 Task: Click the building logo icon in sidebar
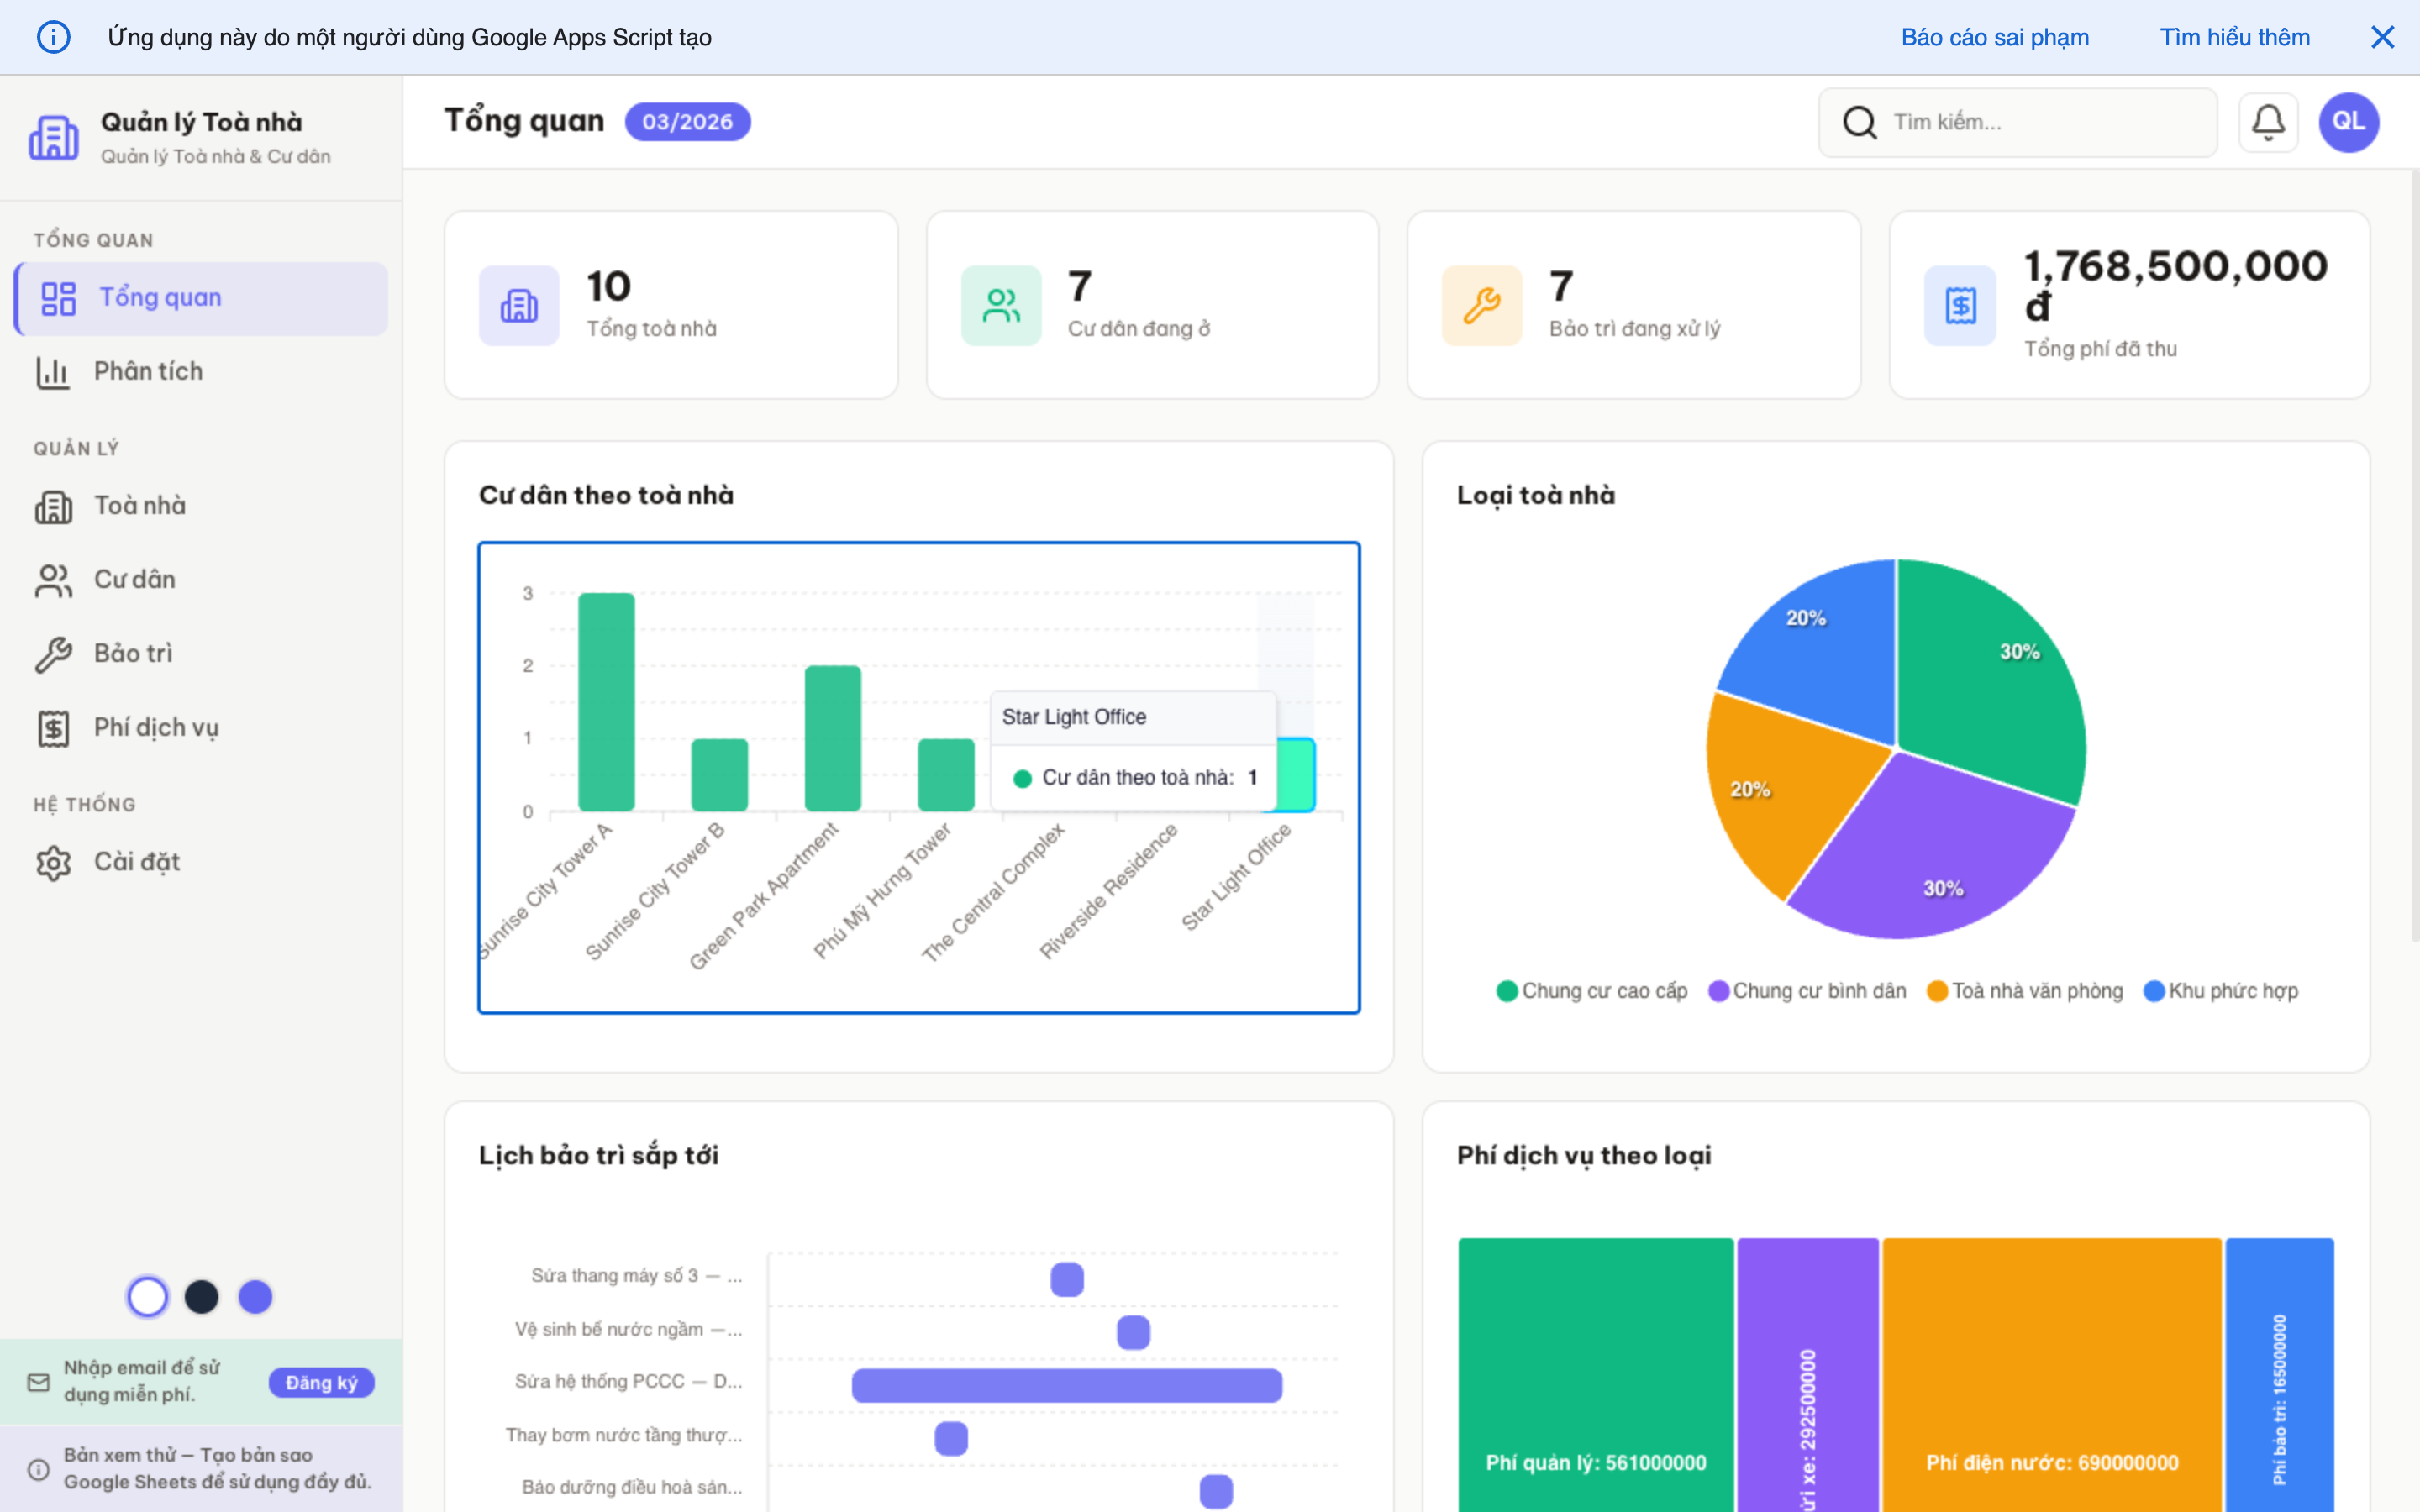pyautogui.click(x=53, y=137)
